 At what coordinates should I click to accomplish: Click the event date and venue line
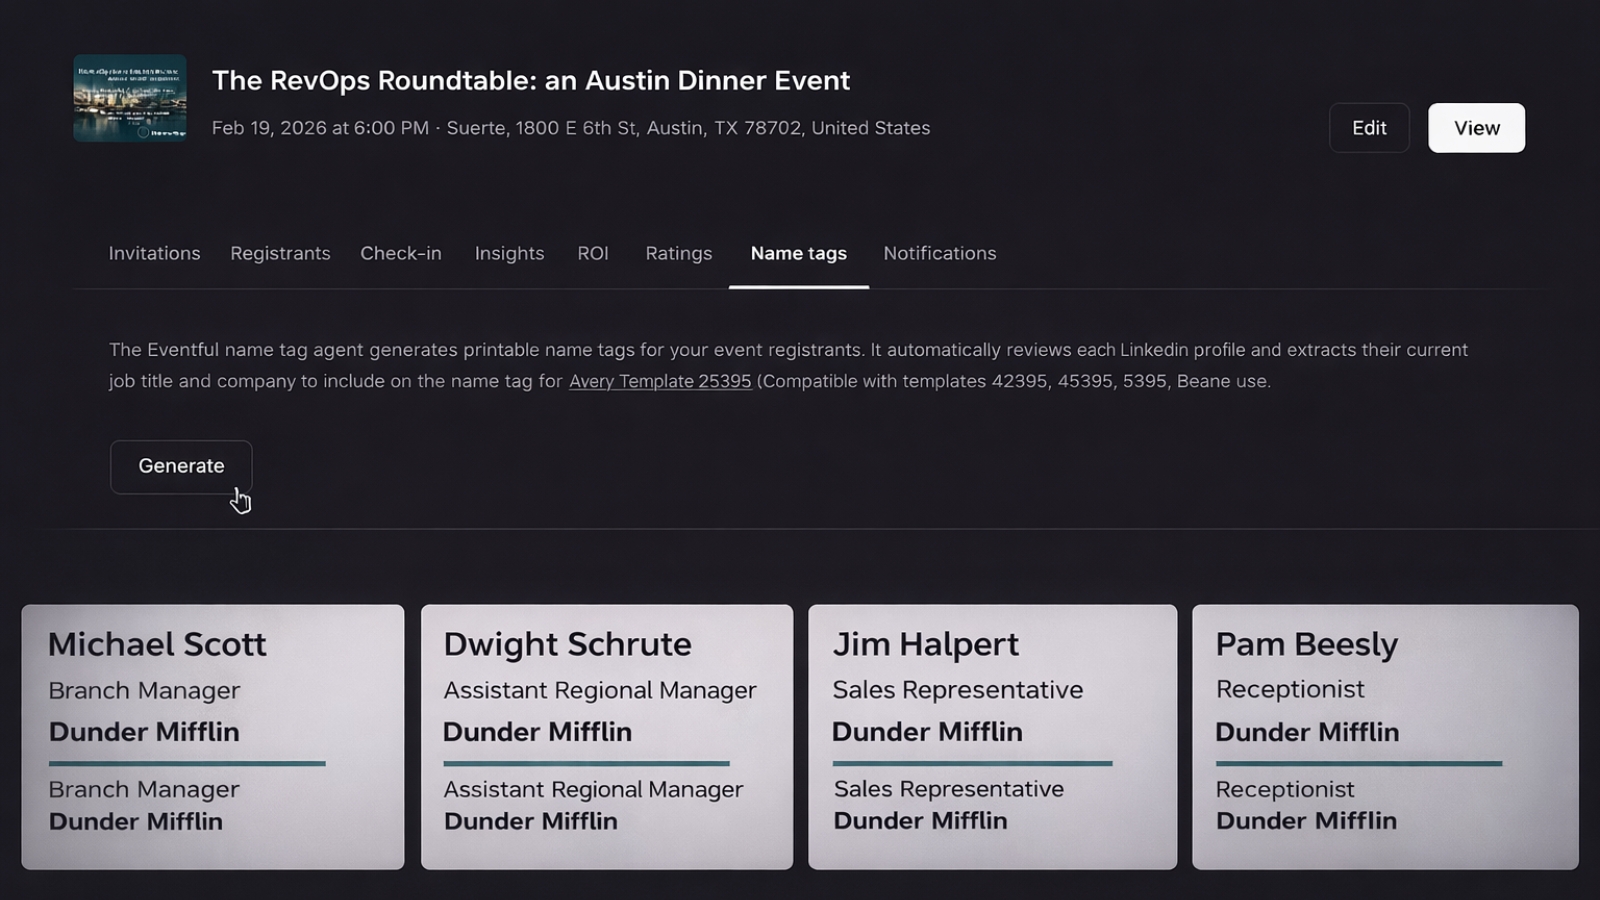571,128
